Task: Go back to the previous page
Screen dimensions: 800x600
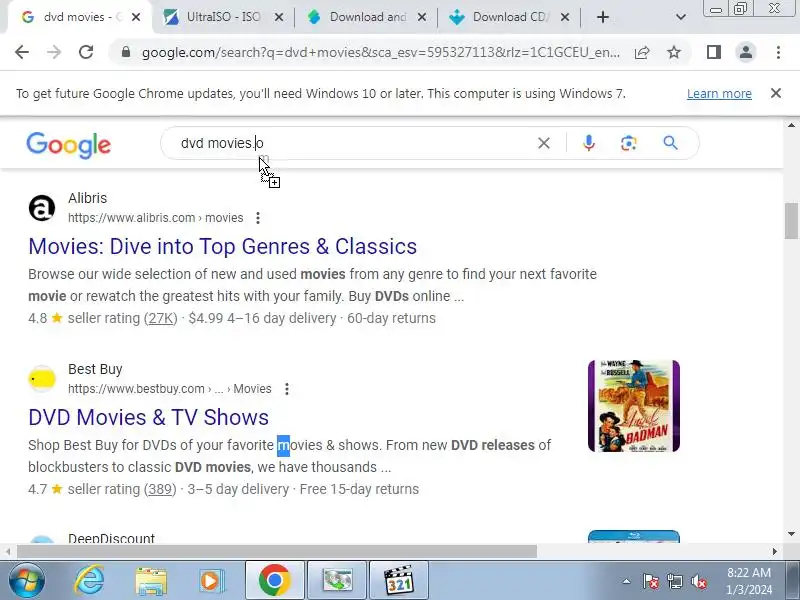Action: click(22, 52)
